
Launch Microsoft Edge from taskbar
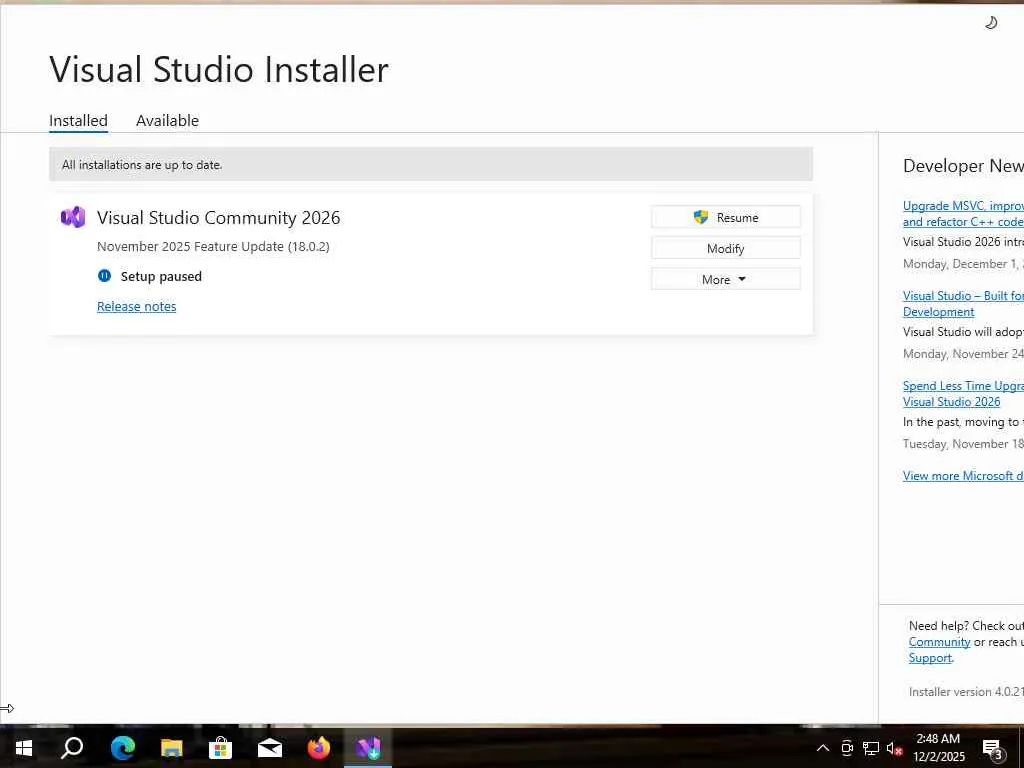pyautogui.click(x=122, y=748)
